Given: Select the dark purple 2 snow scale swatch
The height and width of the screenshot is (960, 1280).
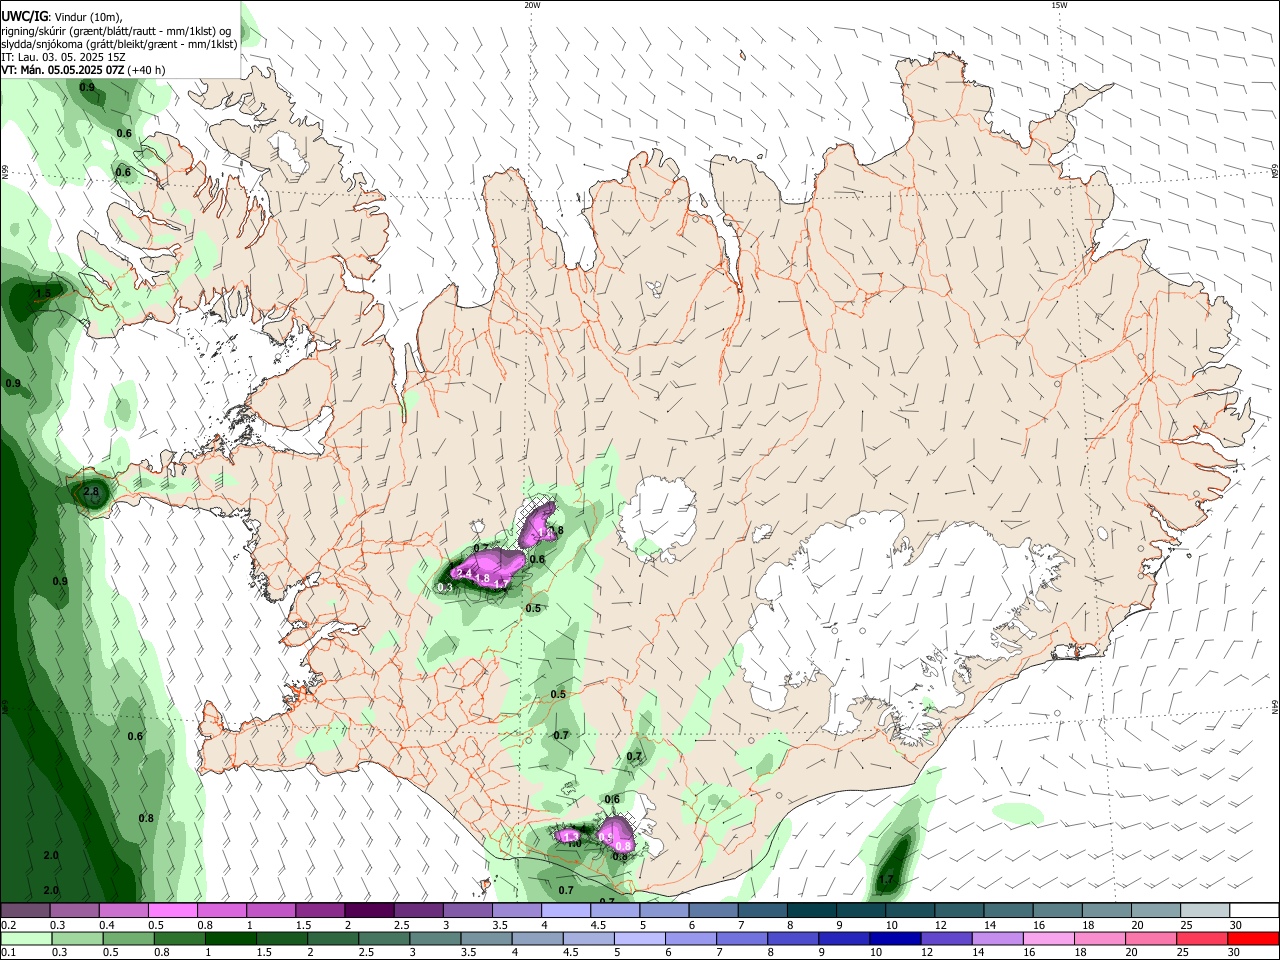Looking at the screenshot, I should coord(368,911).
